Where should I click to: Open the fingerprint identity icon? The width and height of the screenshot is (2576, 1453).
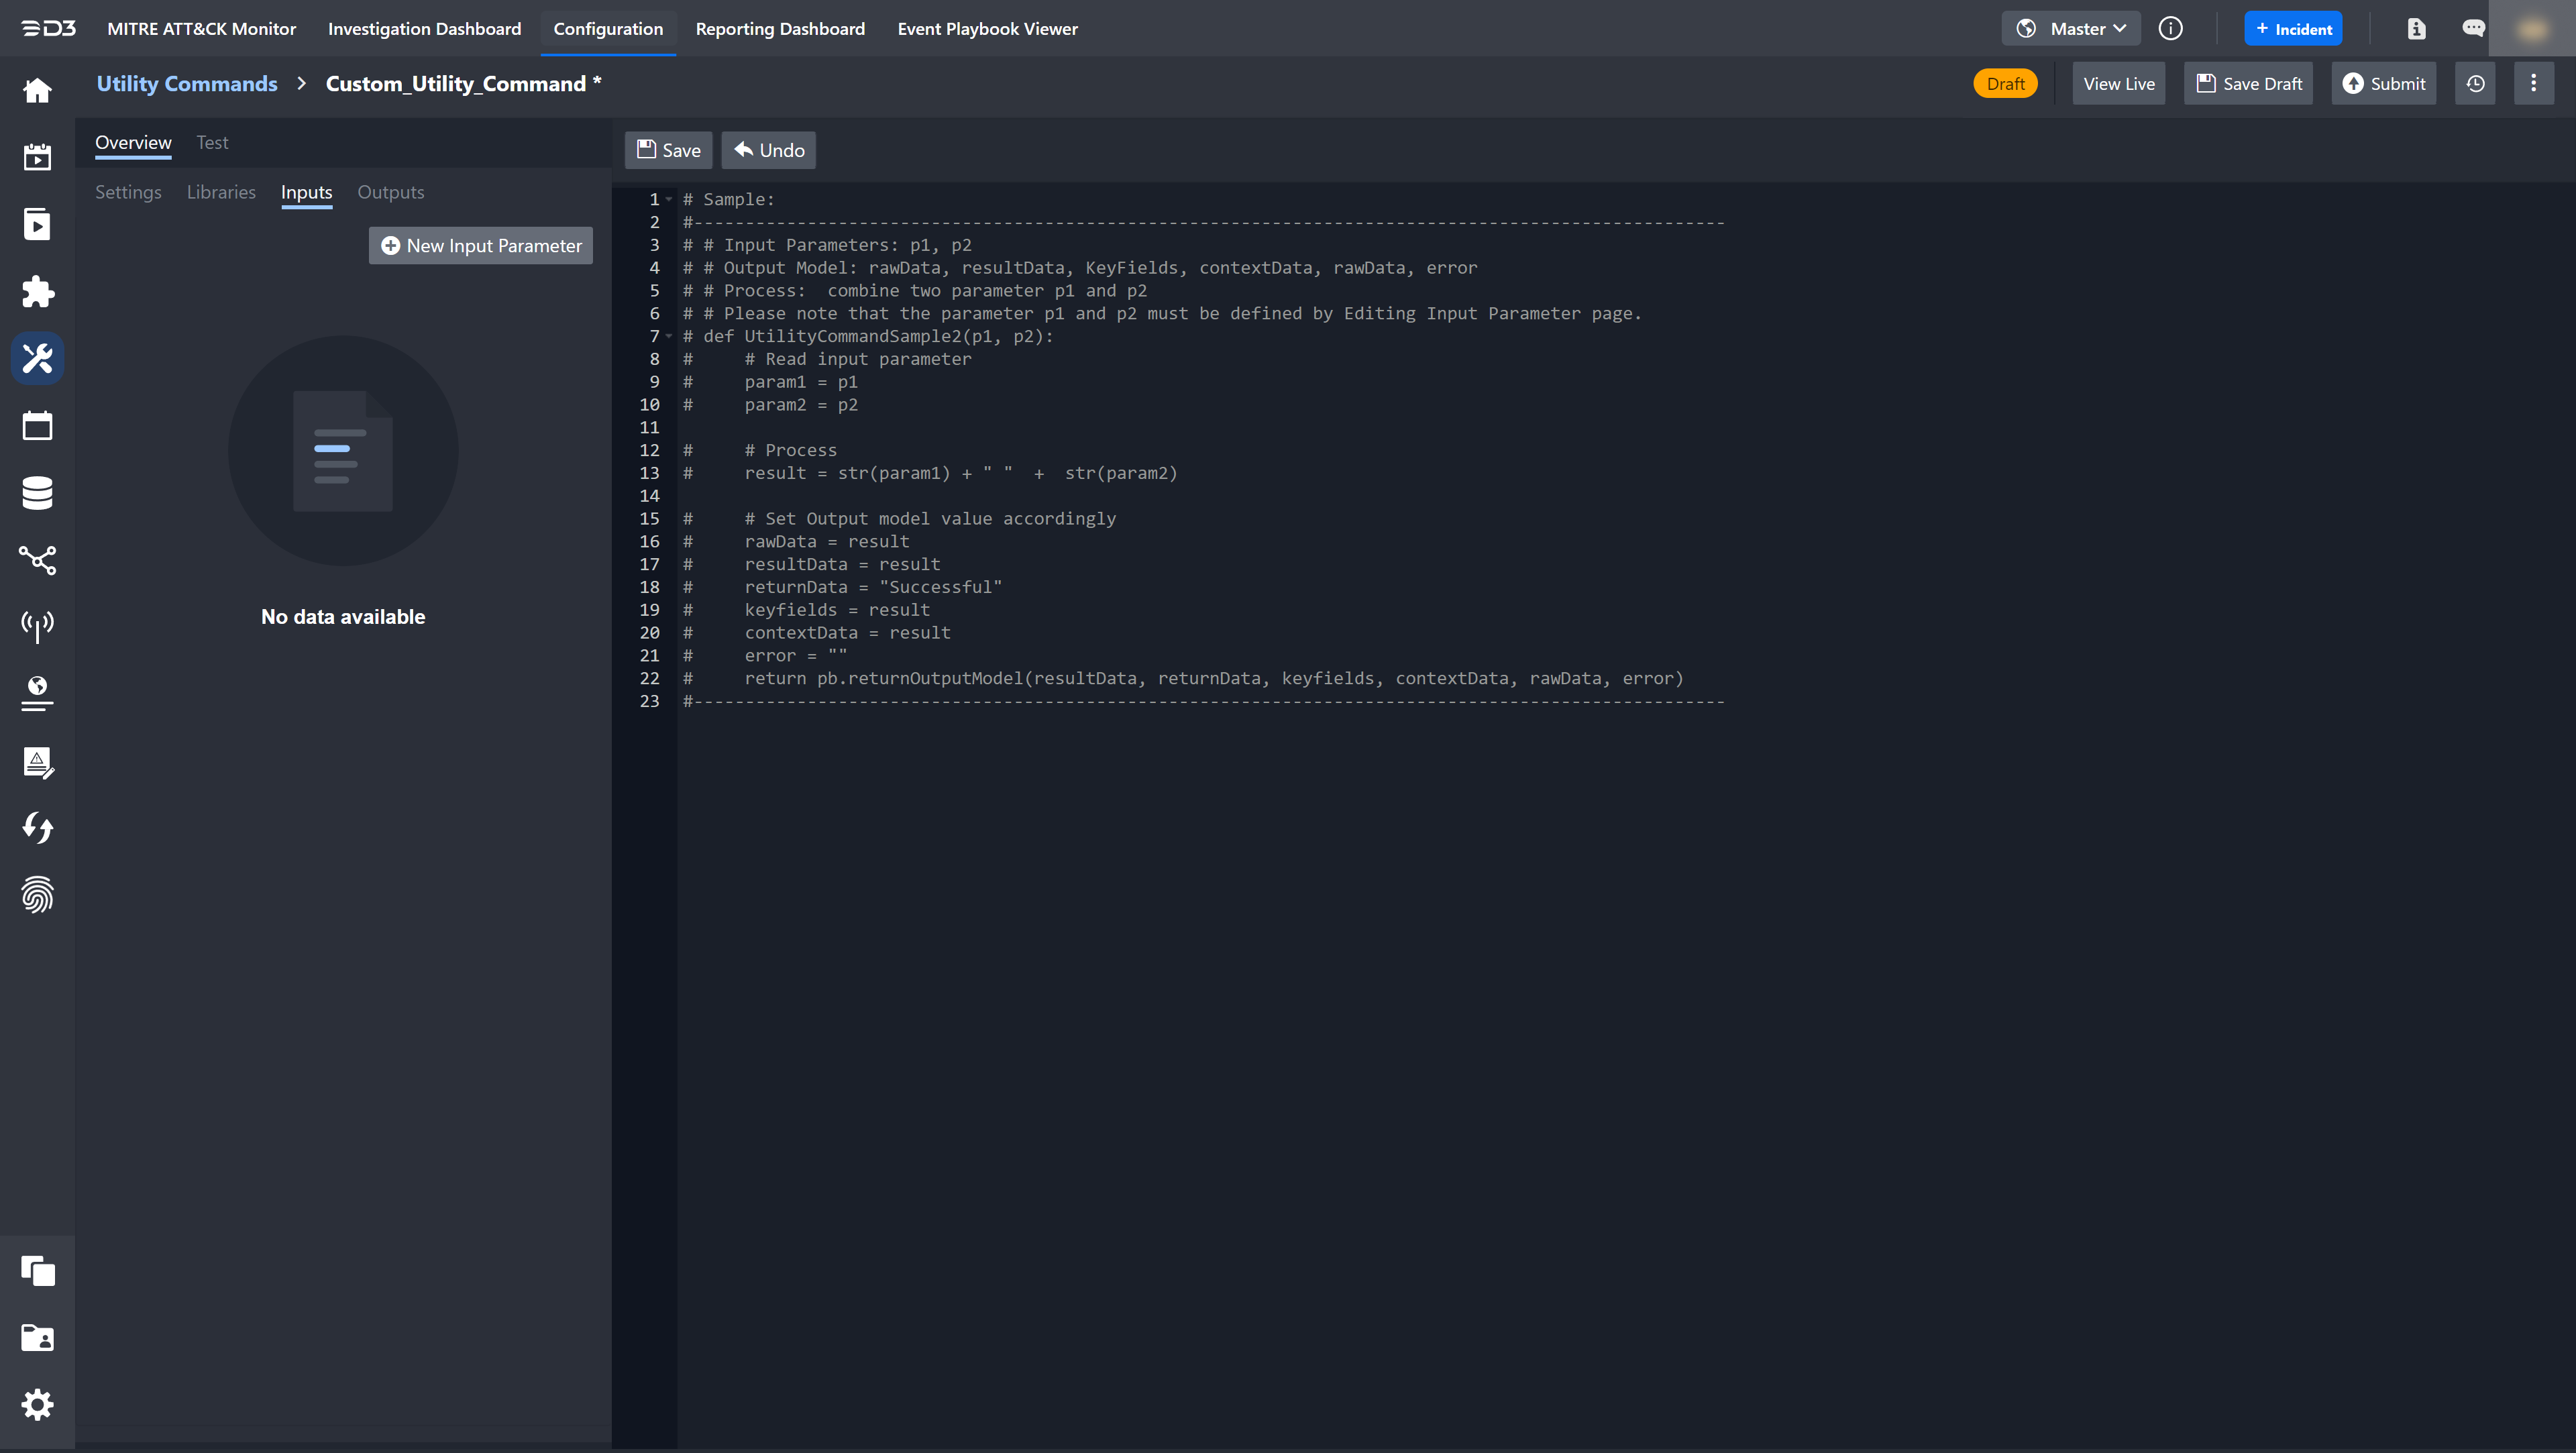click(x=37, y=895)
